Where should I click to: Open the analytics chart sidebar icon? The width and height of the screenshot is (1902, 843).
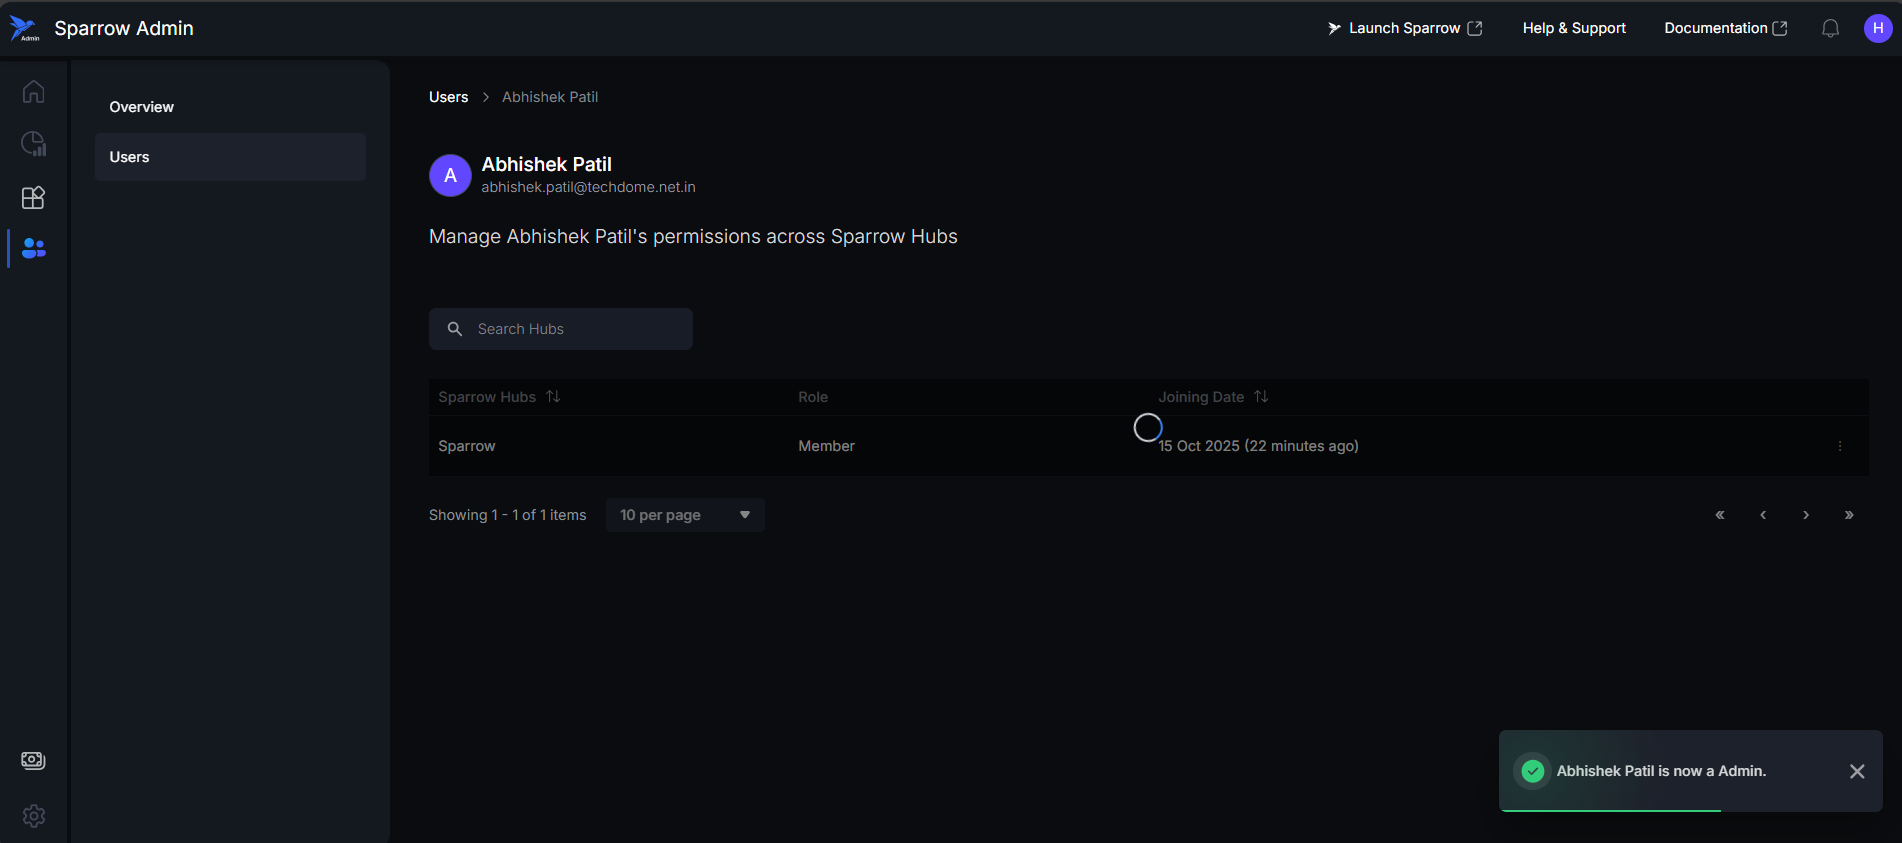coord(33,144)
